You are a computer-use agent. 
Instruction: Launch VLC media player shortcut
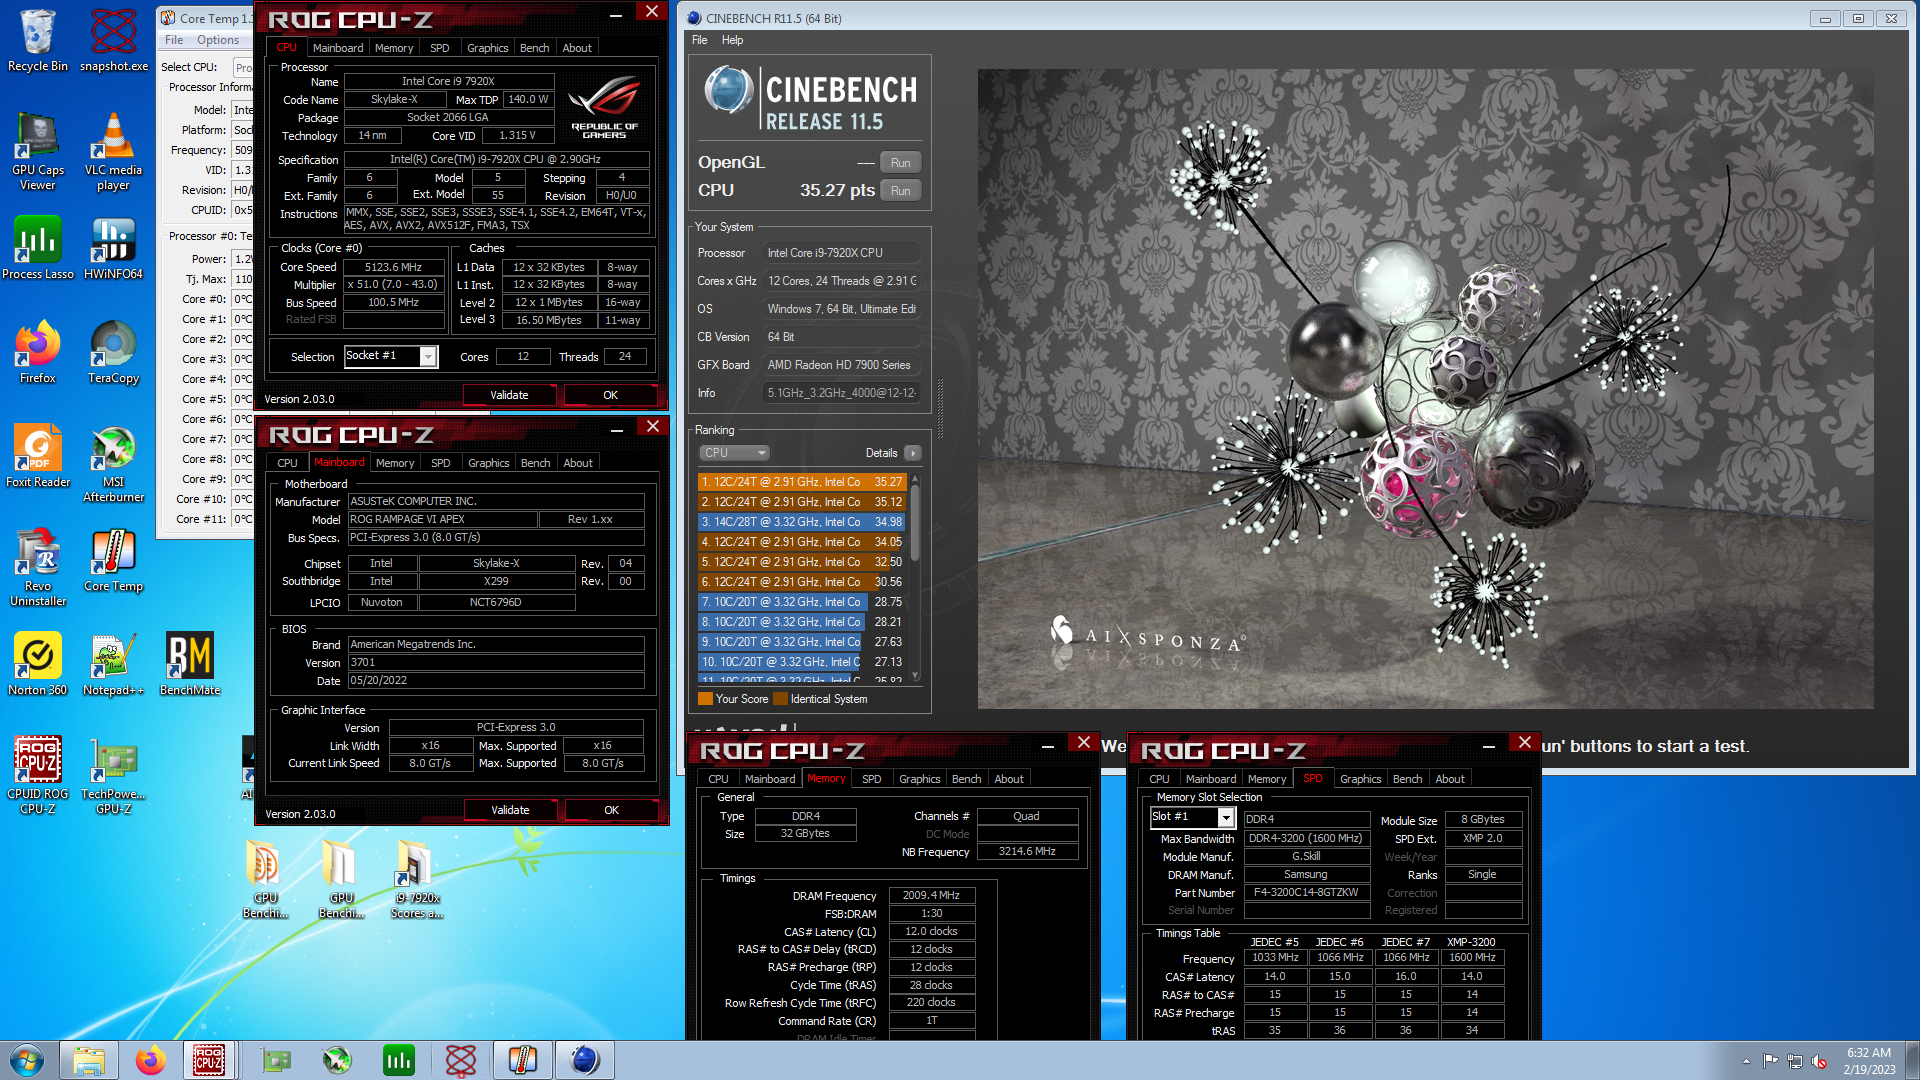click(114, 152)
